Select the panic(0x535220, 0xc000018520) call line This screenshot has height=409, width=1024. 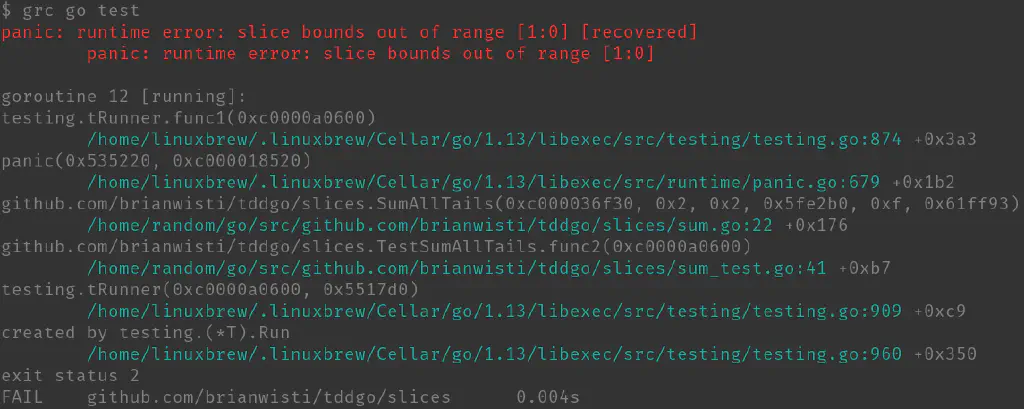click(157, 161)
